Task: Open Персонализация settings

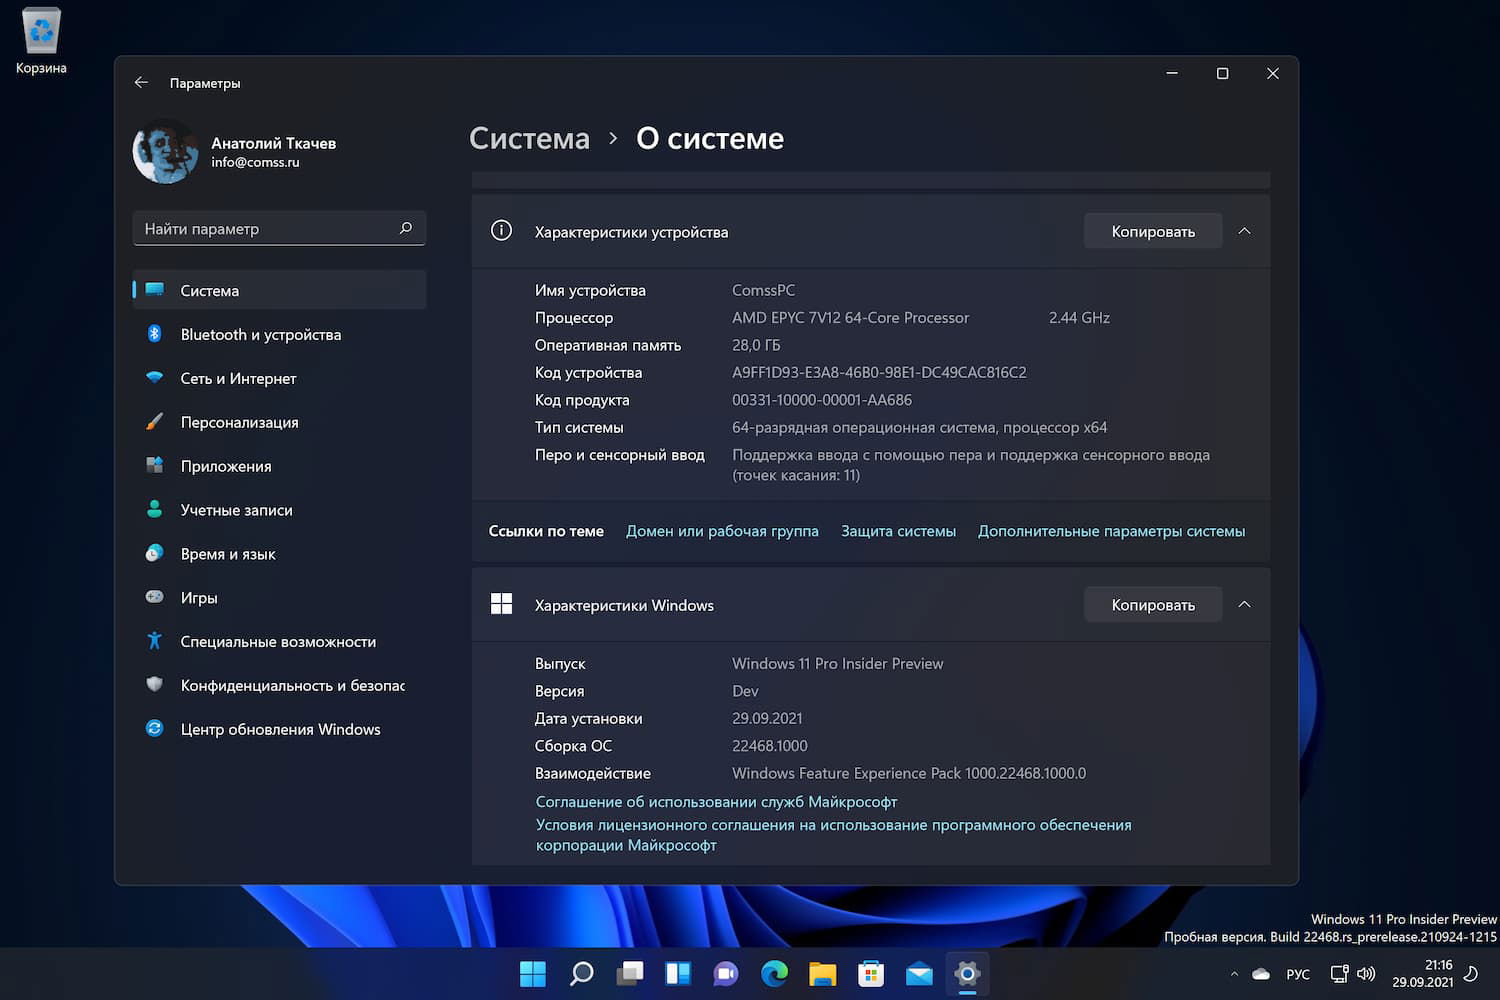Action: 239,422
